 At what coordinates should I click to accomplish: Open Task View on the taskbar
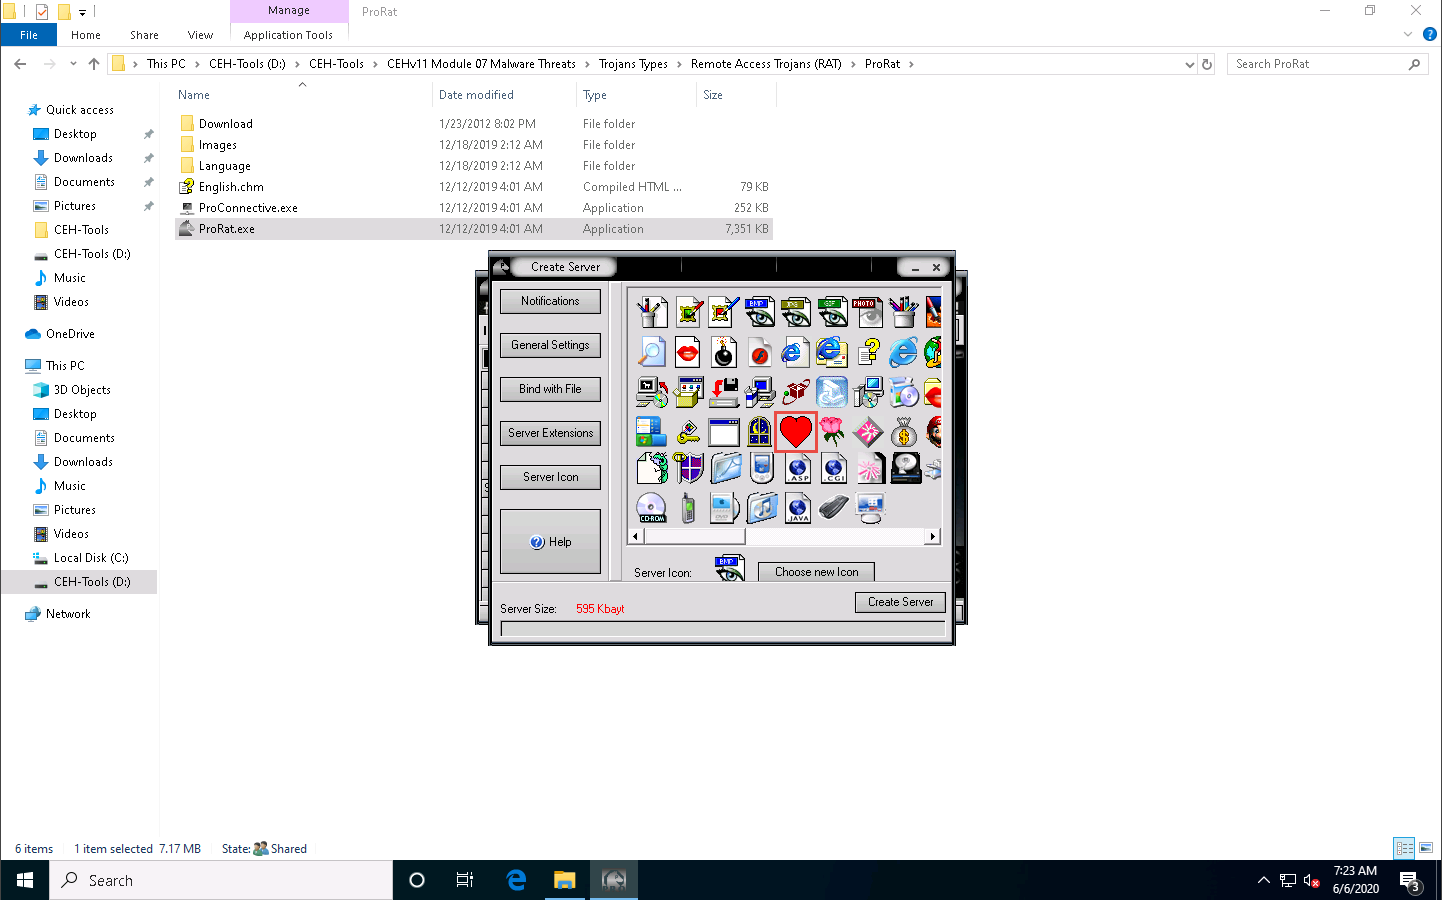coord(465,880)
